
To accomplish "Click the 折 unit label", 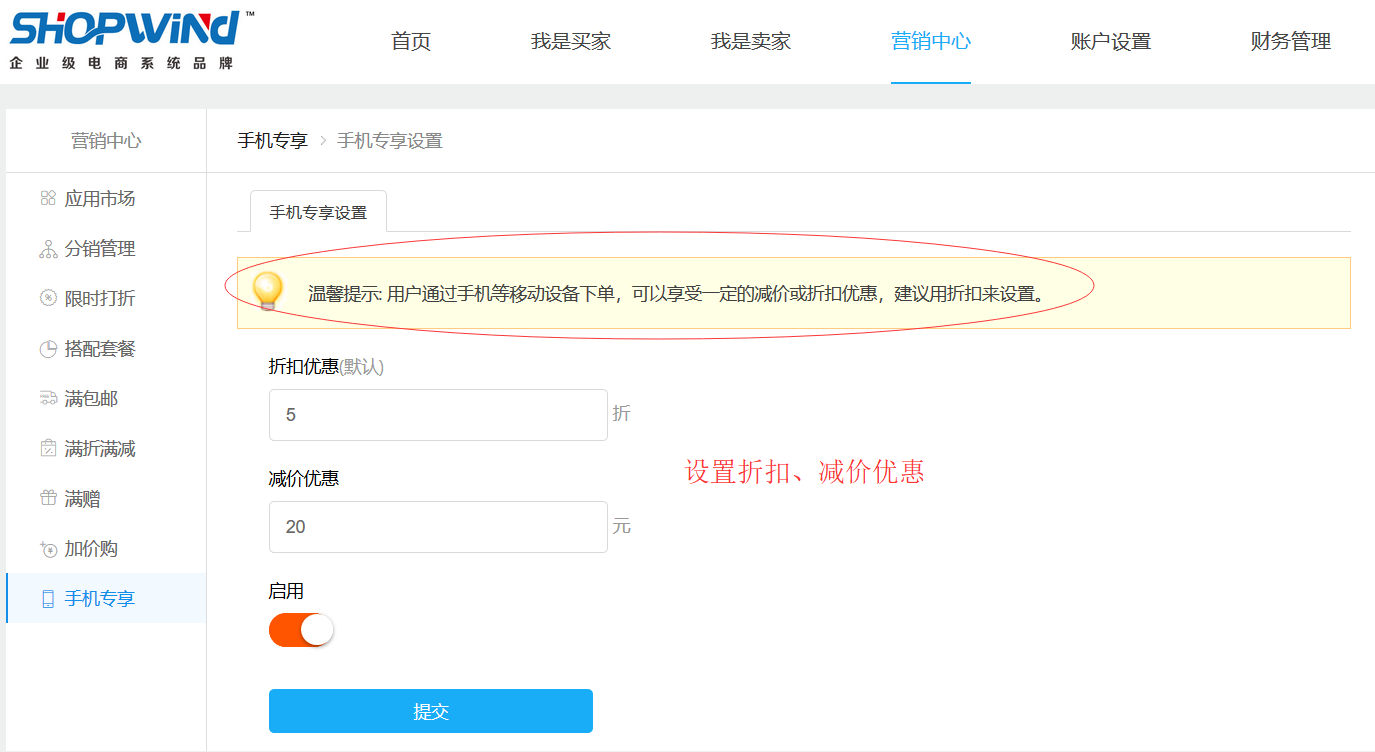I will [x=622, y=414].
